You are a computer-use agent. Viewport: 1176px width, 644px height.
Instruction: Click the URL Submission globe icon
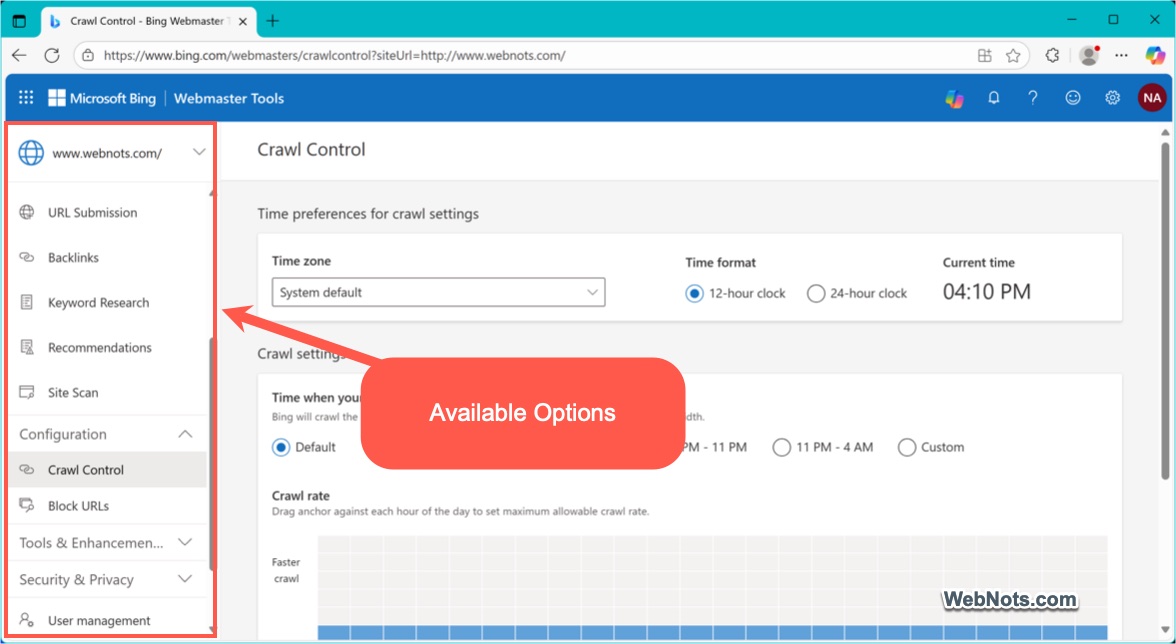[x=27, y=212]
